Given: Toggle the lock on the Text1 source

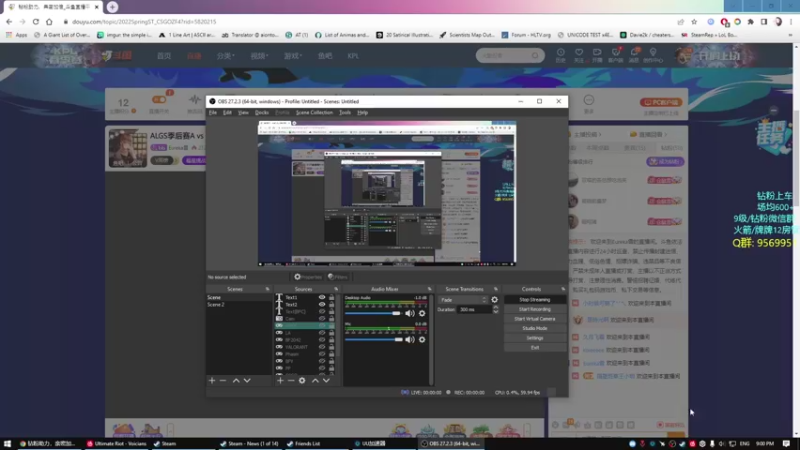Looking at the screenshot, I should tap(332, 297).
